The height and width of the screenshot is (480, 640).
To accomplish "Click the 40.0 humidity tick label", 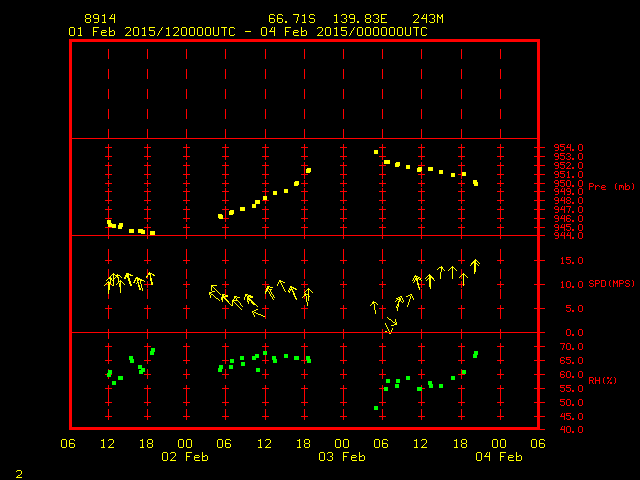I will (x=571, y=429).
